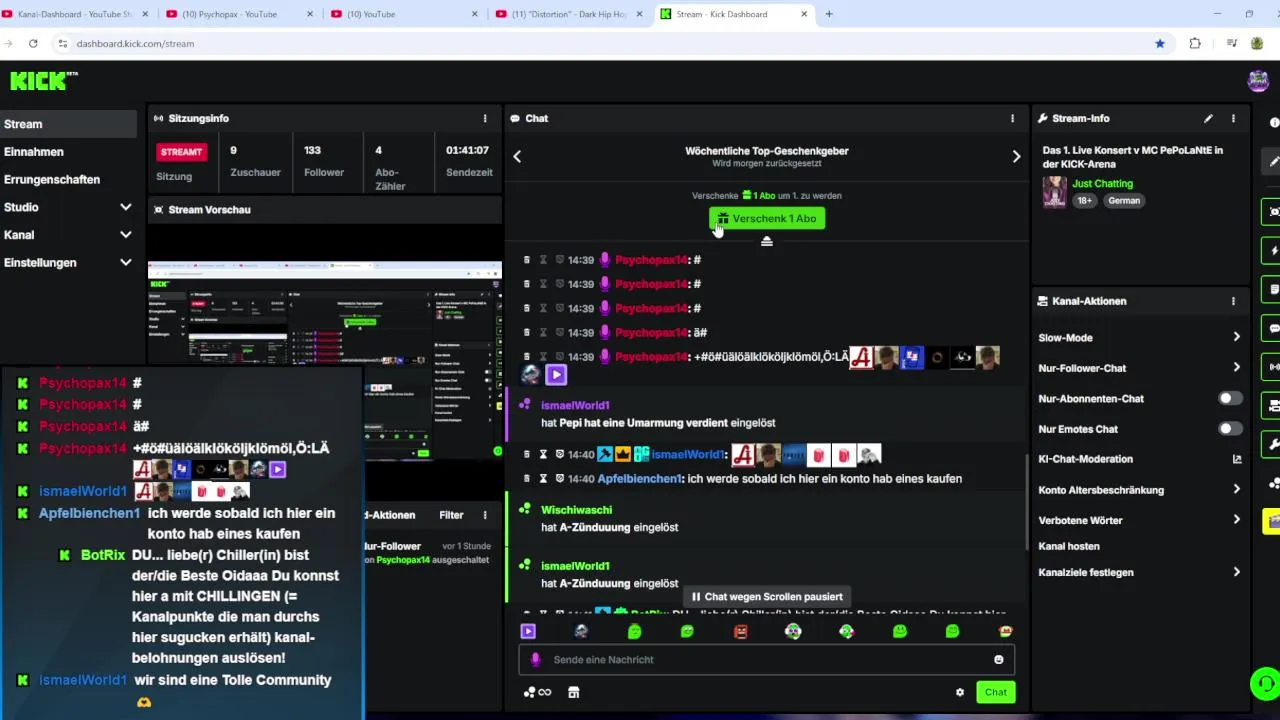Click Kanal hosten action
The width and height of the screenshot is (1280, 720).
point(1069,546)
